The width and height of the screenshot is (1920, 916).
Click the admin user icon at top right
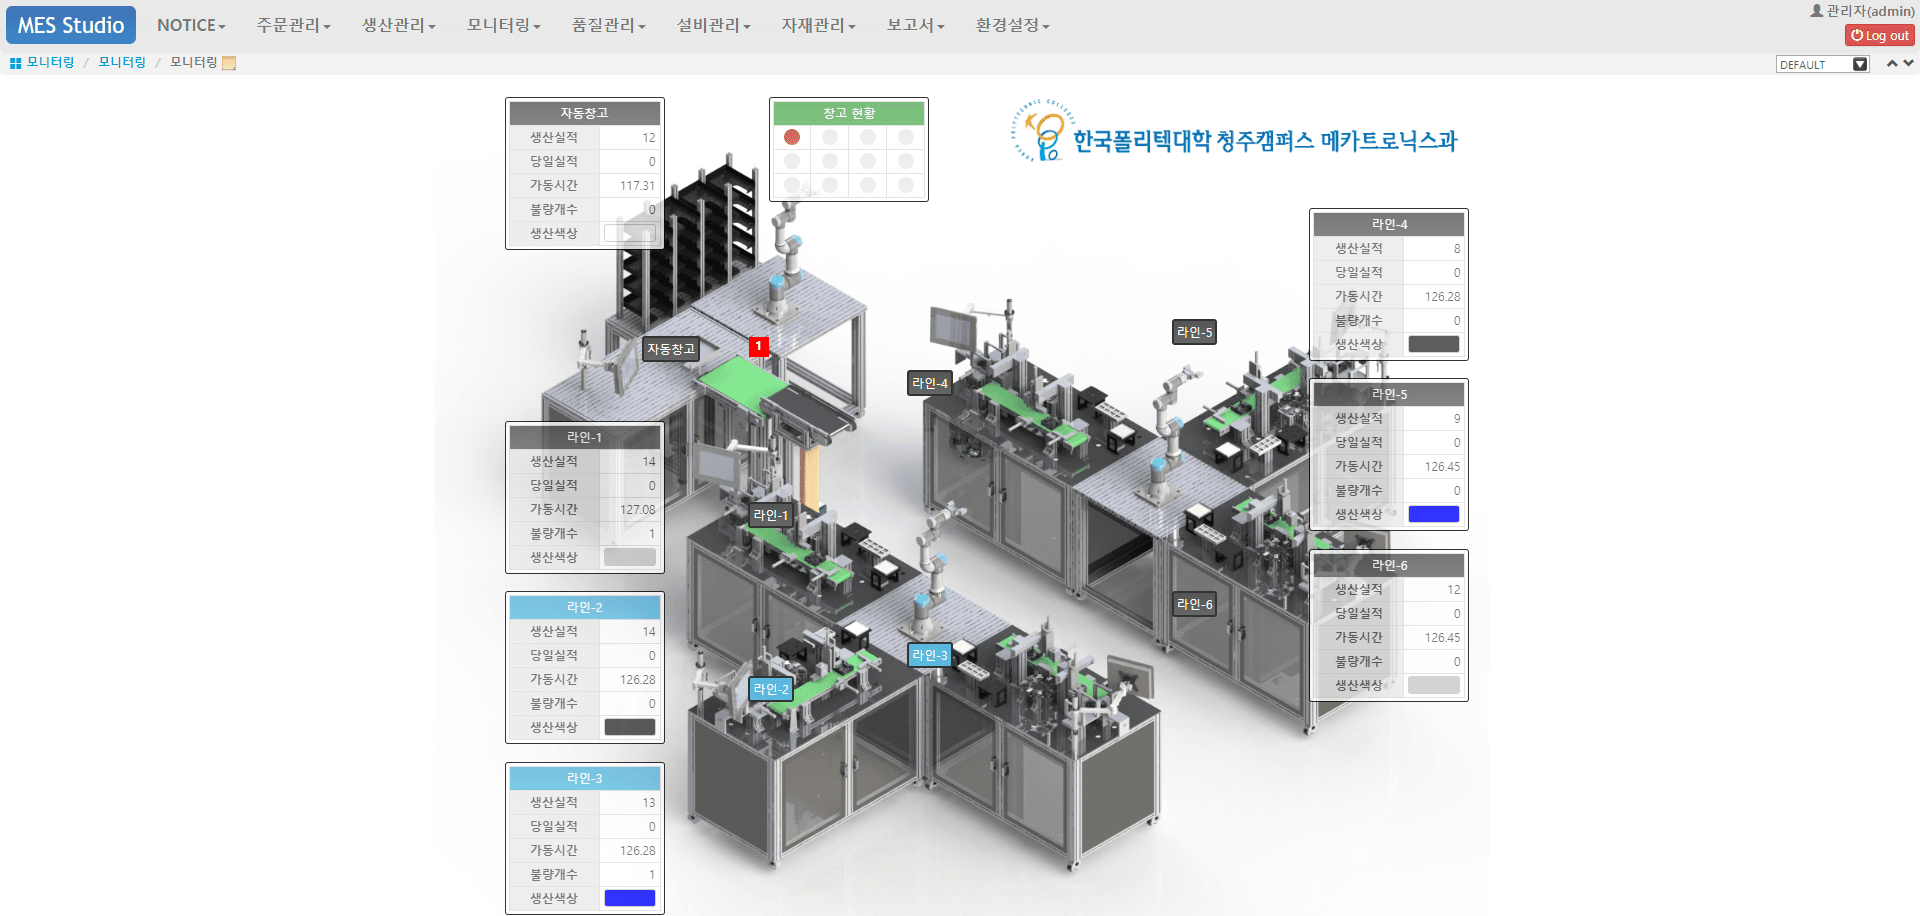pos(1816,11)
